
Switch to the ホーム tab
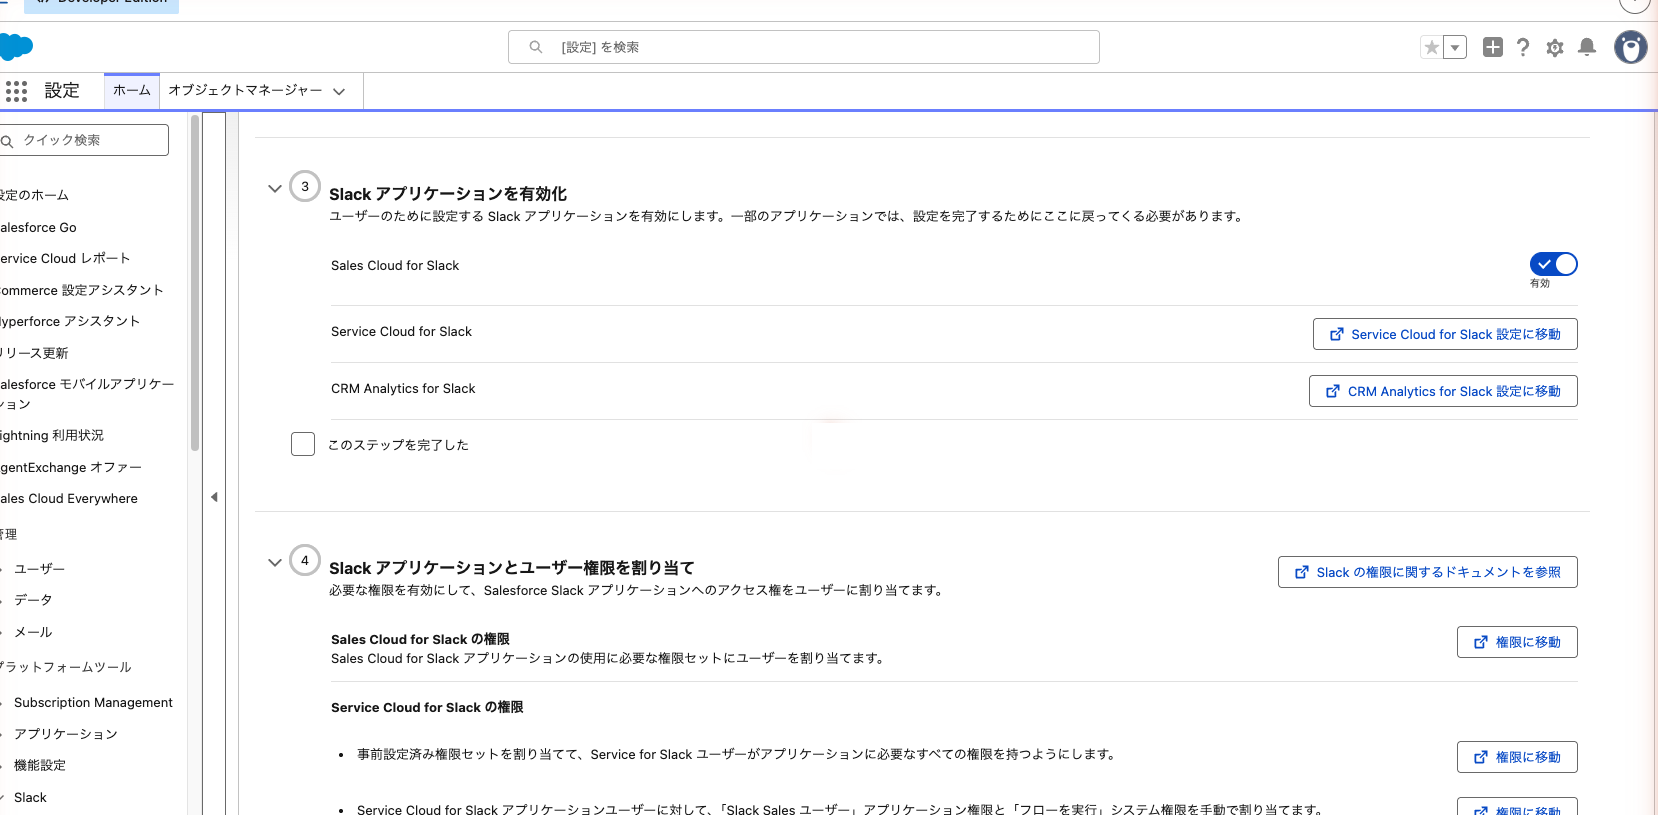pos(132,90)
